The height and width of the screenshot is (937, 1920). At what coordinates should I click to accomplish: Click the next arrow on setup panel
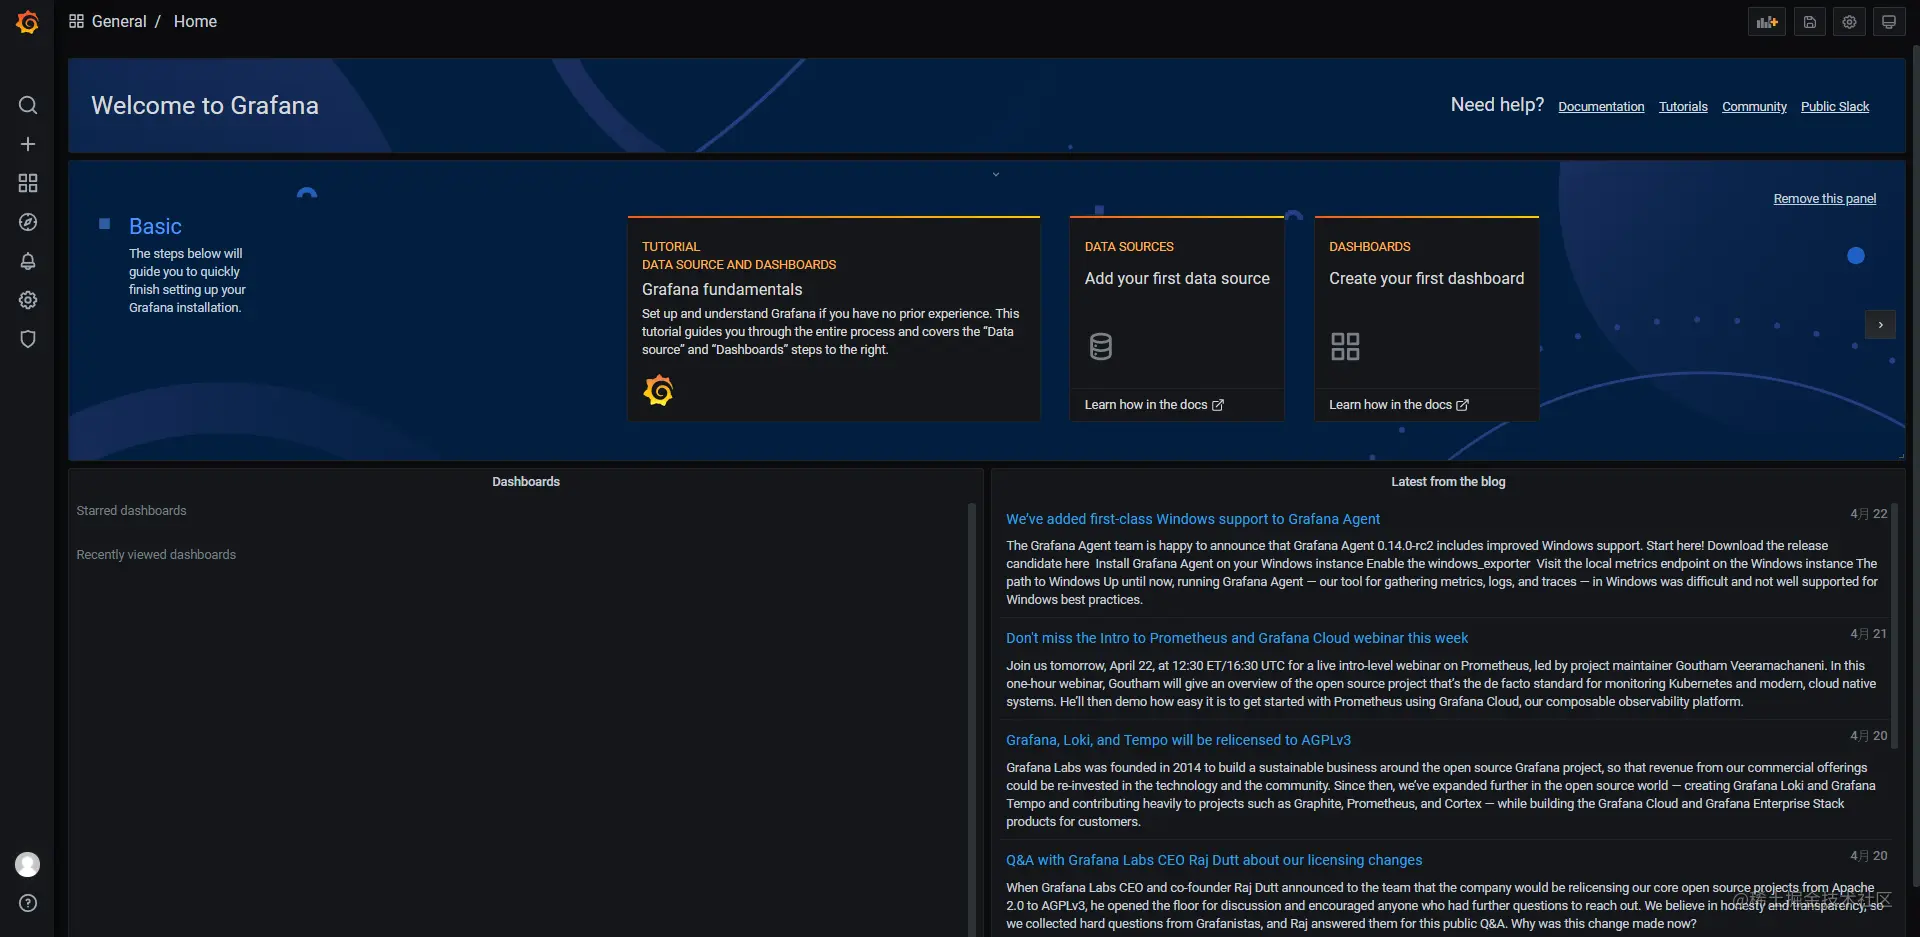click(x=1880, y=325)
